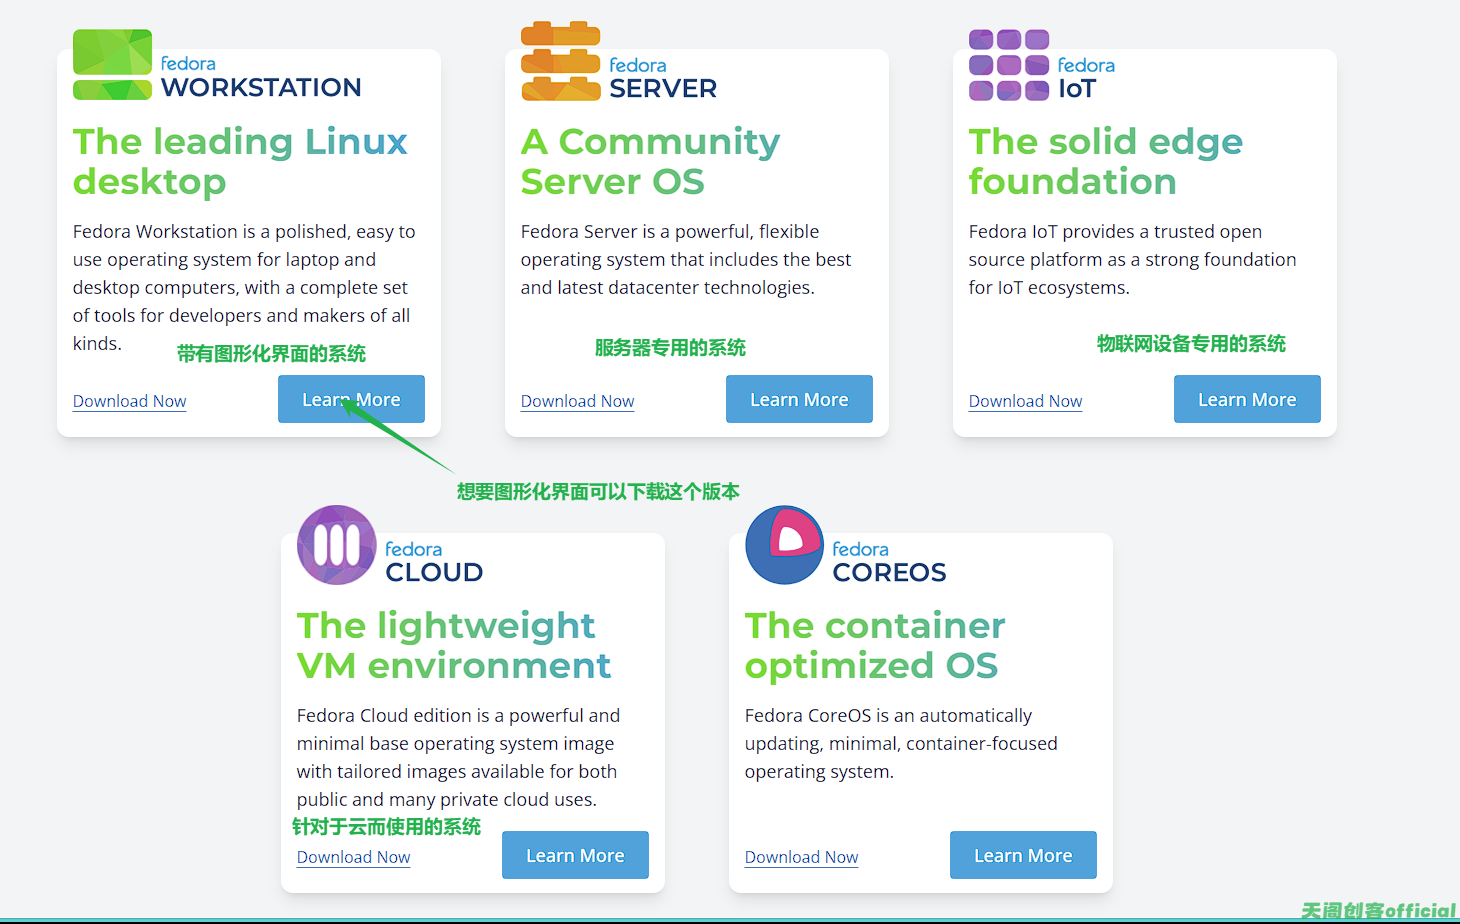Click the Fedora Cloud edition description paragraph
This screenshot has width=1460, height=924.
tap(458, 757)
